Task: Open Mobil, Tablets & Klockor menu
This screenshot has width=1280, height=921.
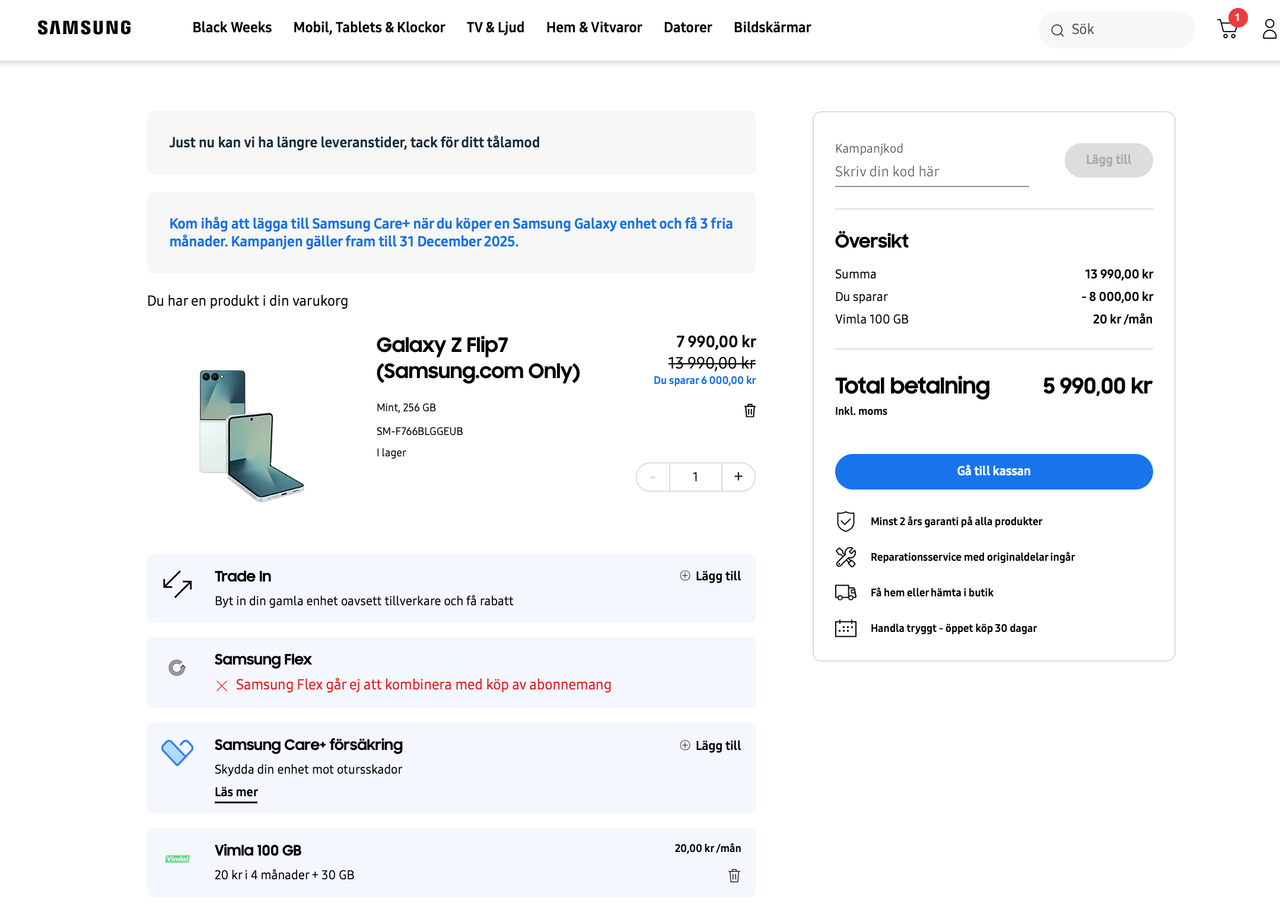Action: click(x=369, y=28)
